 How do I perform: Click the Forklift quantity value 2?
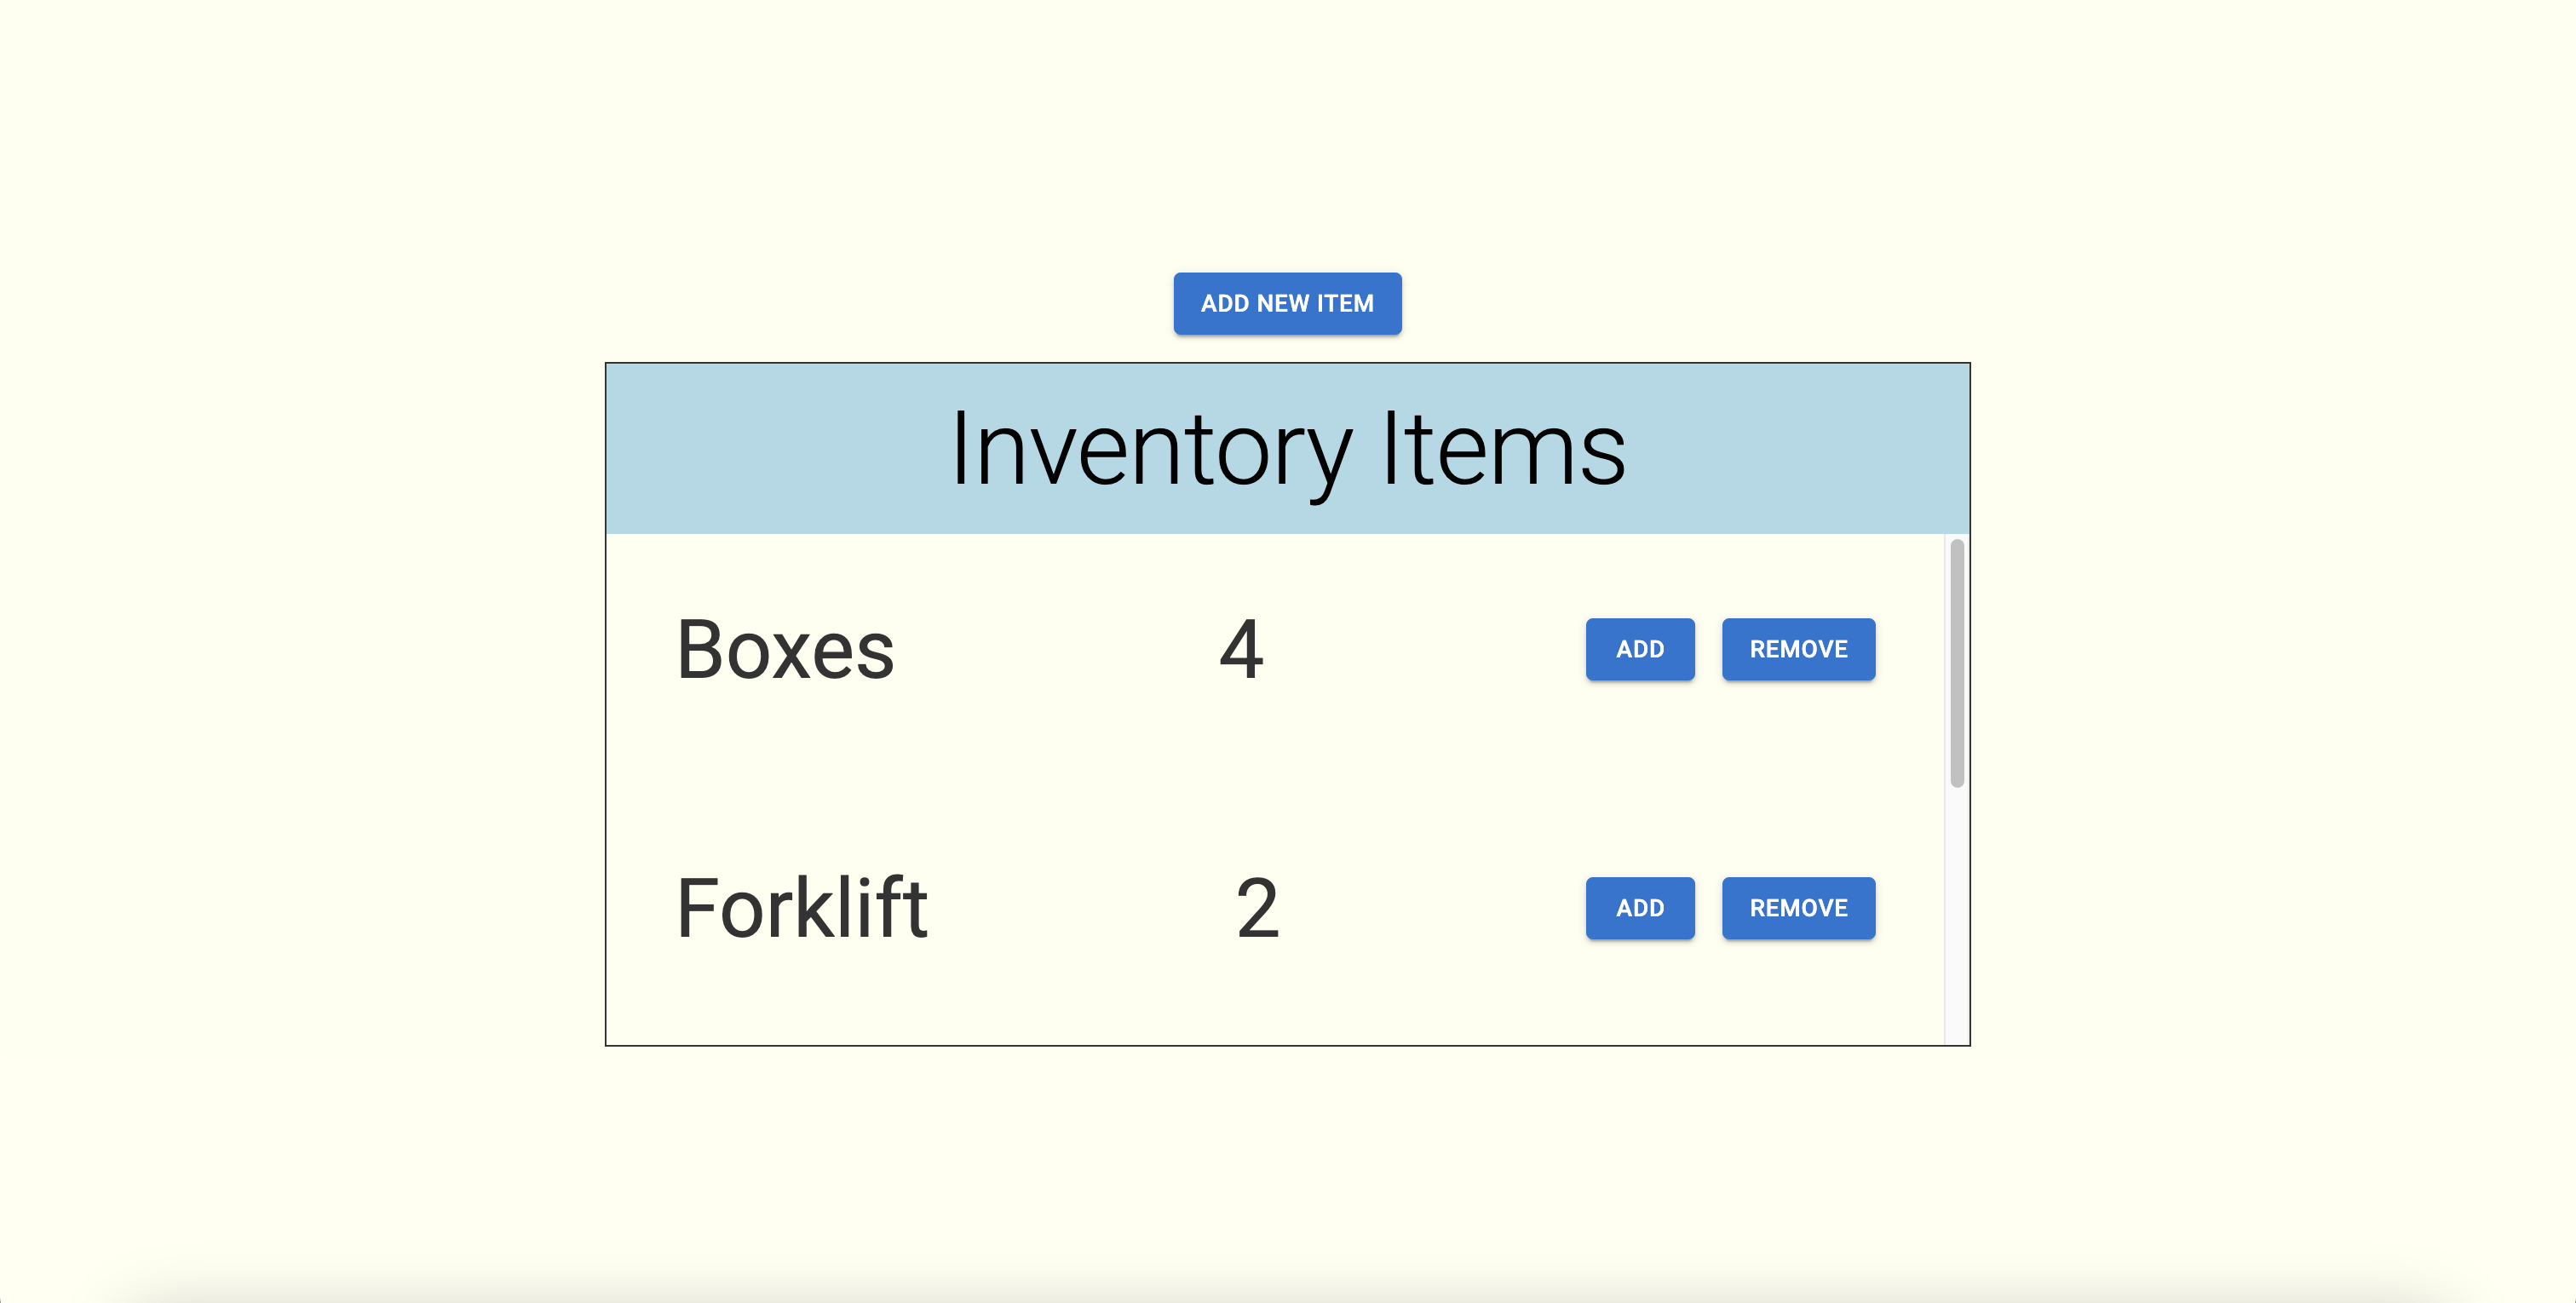pyautogui.click(x=1257, y=908)
